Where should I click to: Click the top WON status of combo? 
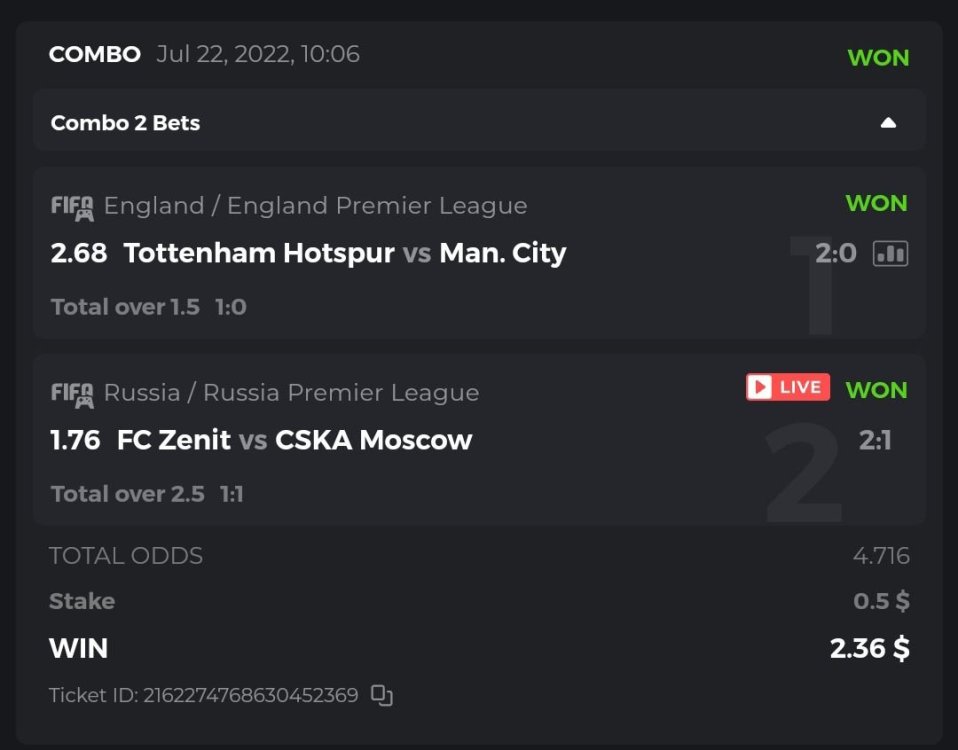[x=878, y=58]
